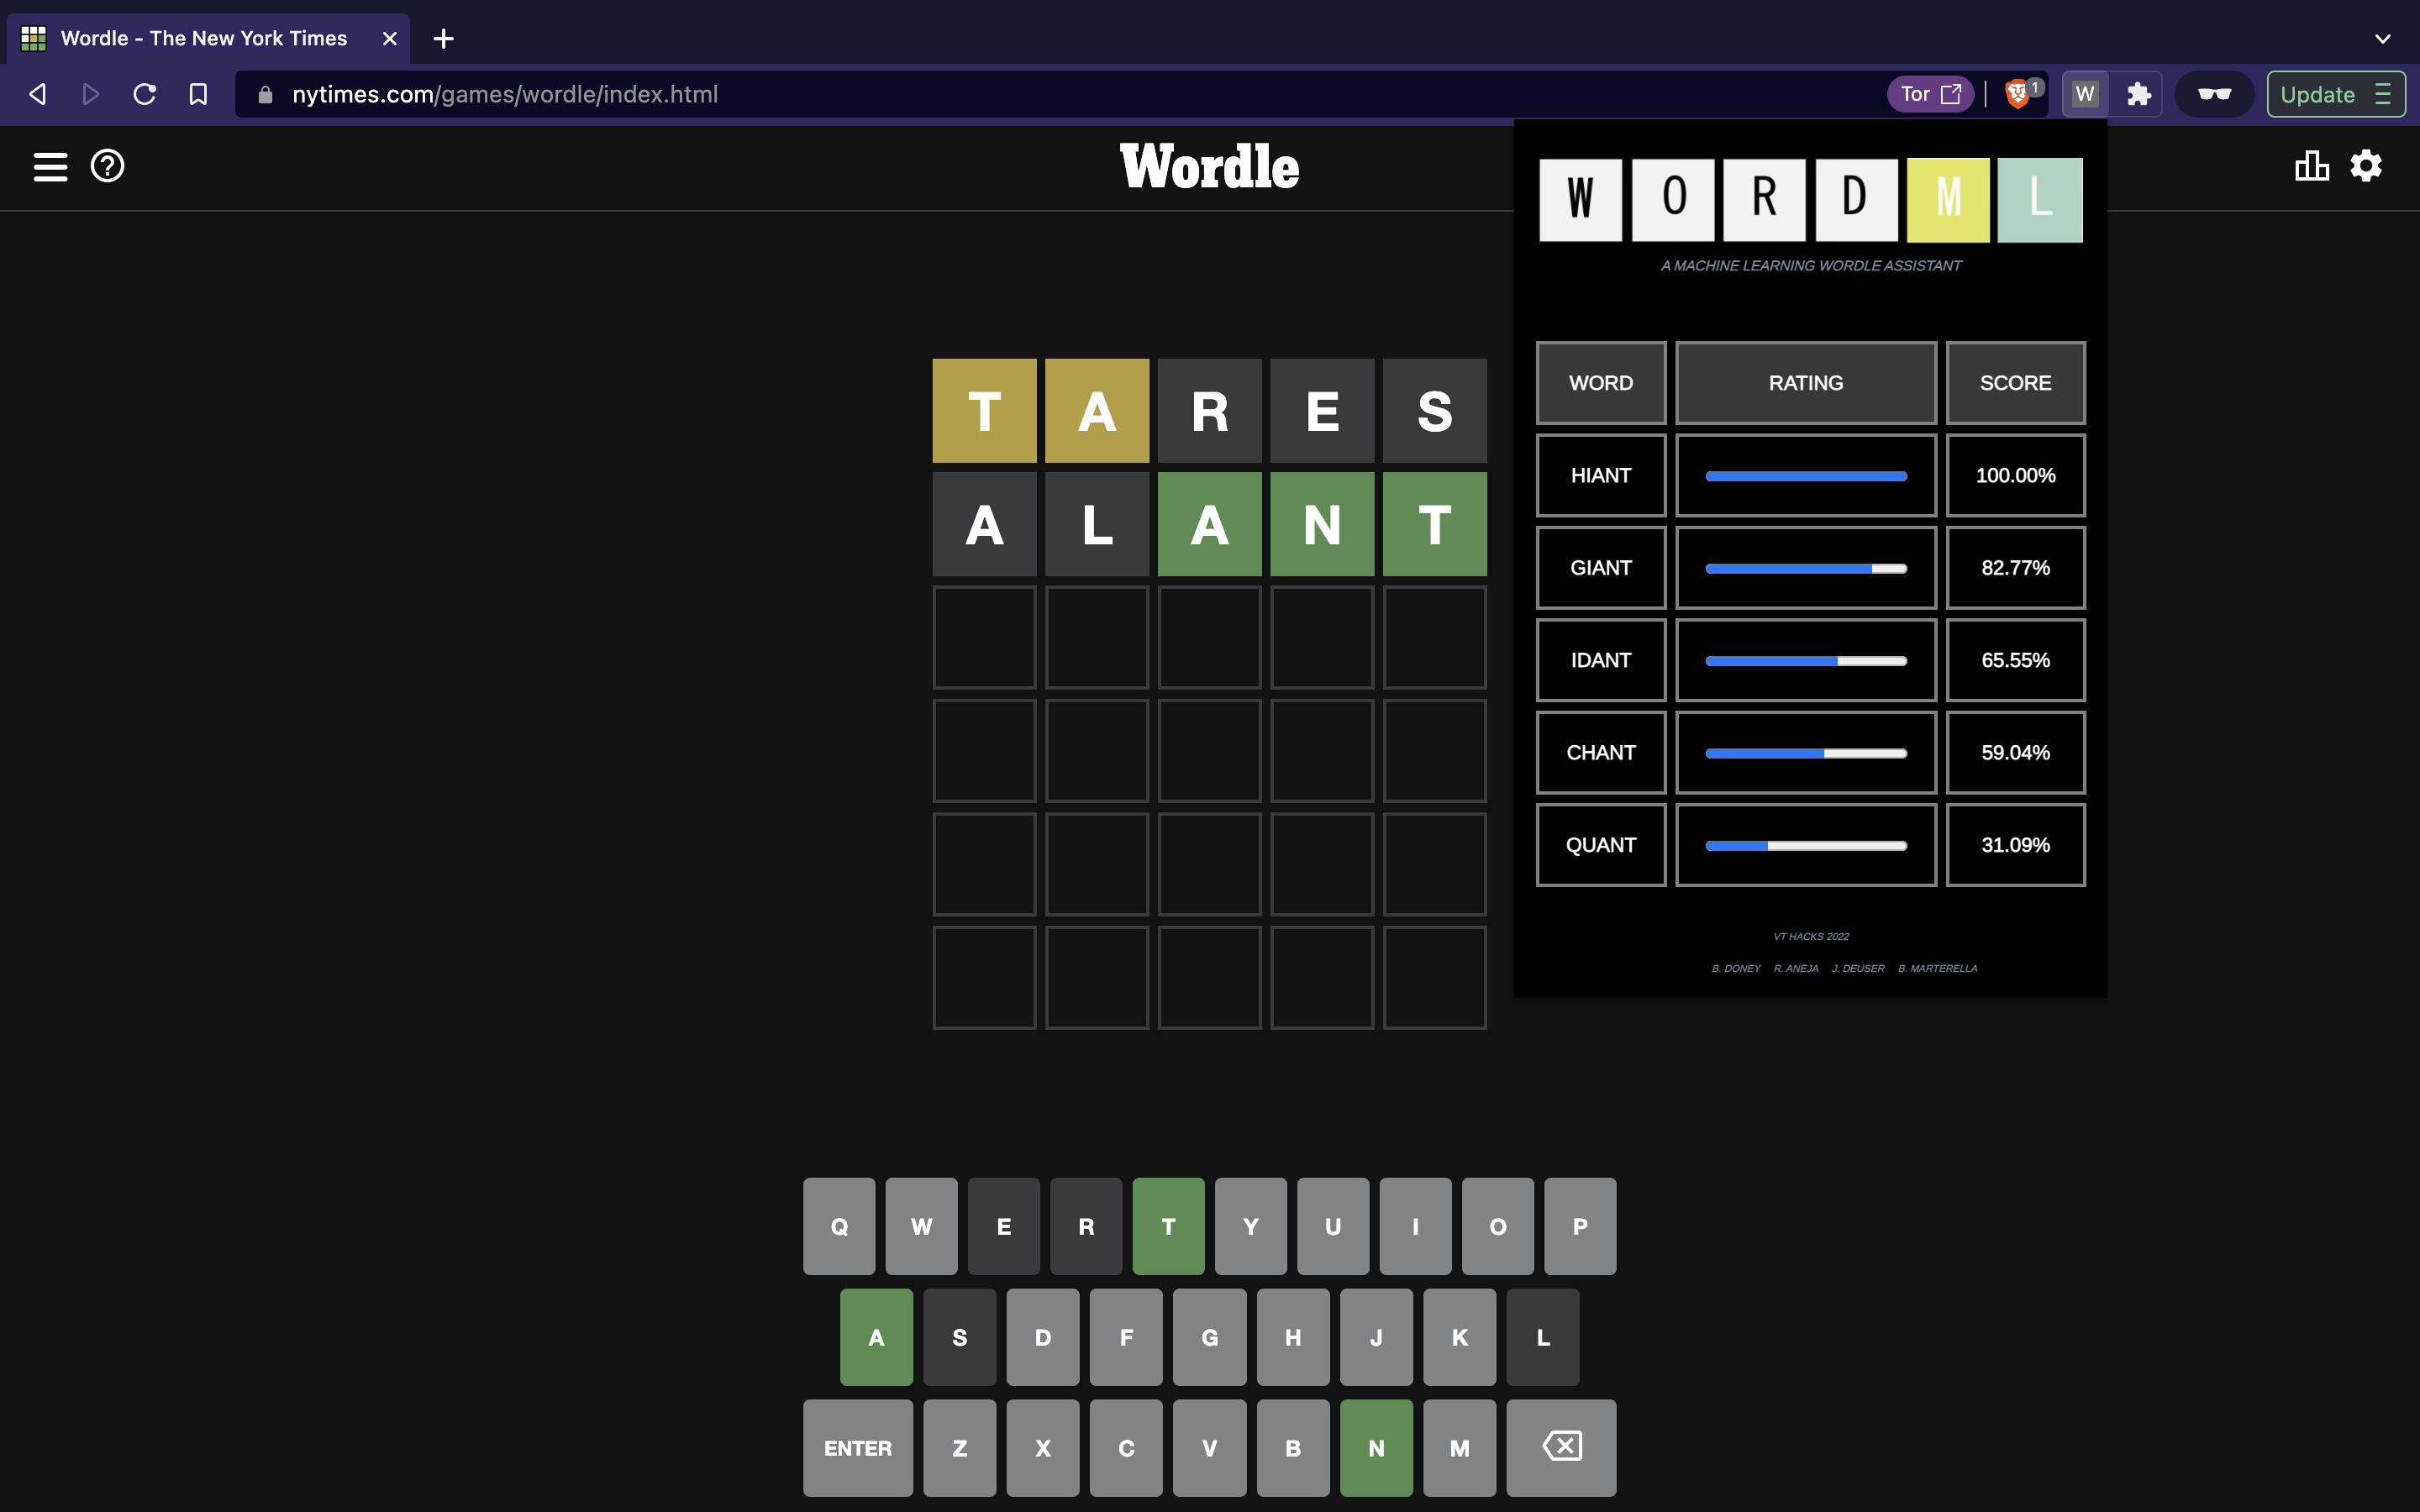Open the statistics bar chart icon
Viewport: 2420px width, 1512px height.
[x=2311, y=166]
